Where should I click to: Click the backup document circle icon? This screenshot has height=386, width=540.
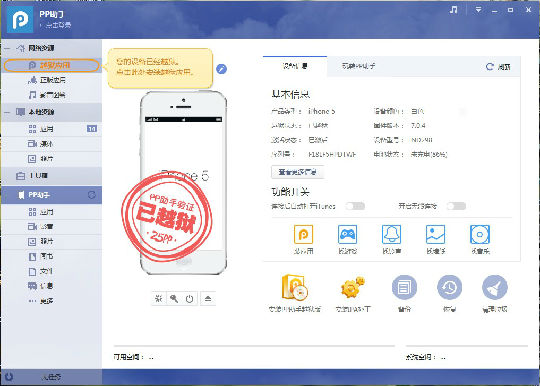click(x=404, y=287)
